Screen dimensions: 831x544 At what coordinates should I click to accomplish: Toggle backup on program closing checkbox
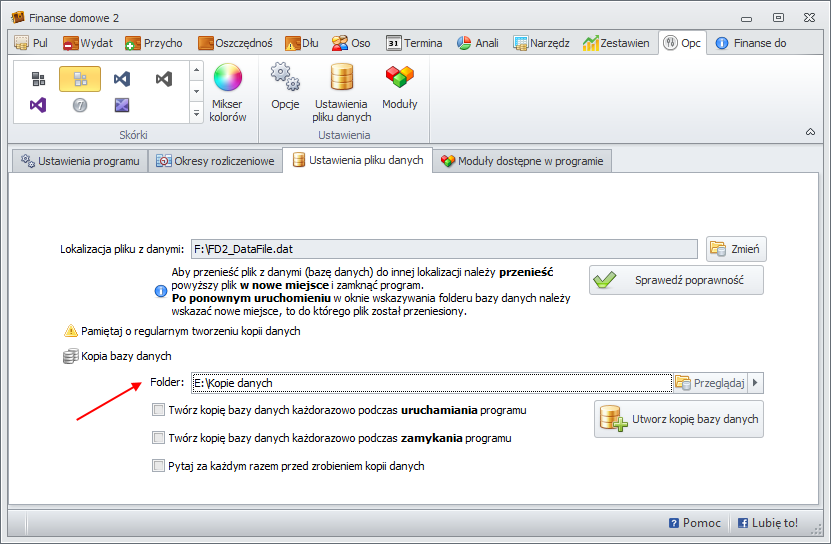point(158,438)
